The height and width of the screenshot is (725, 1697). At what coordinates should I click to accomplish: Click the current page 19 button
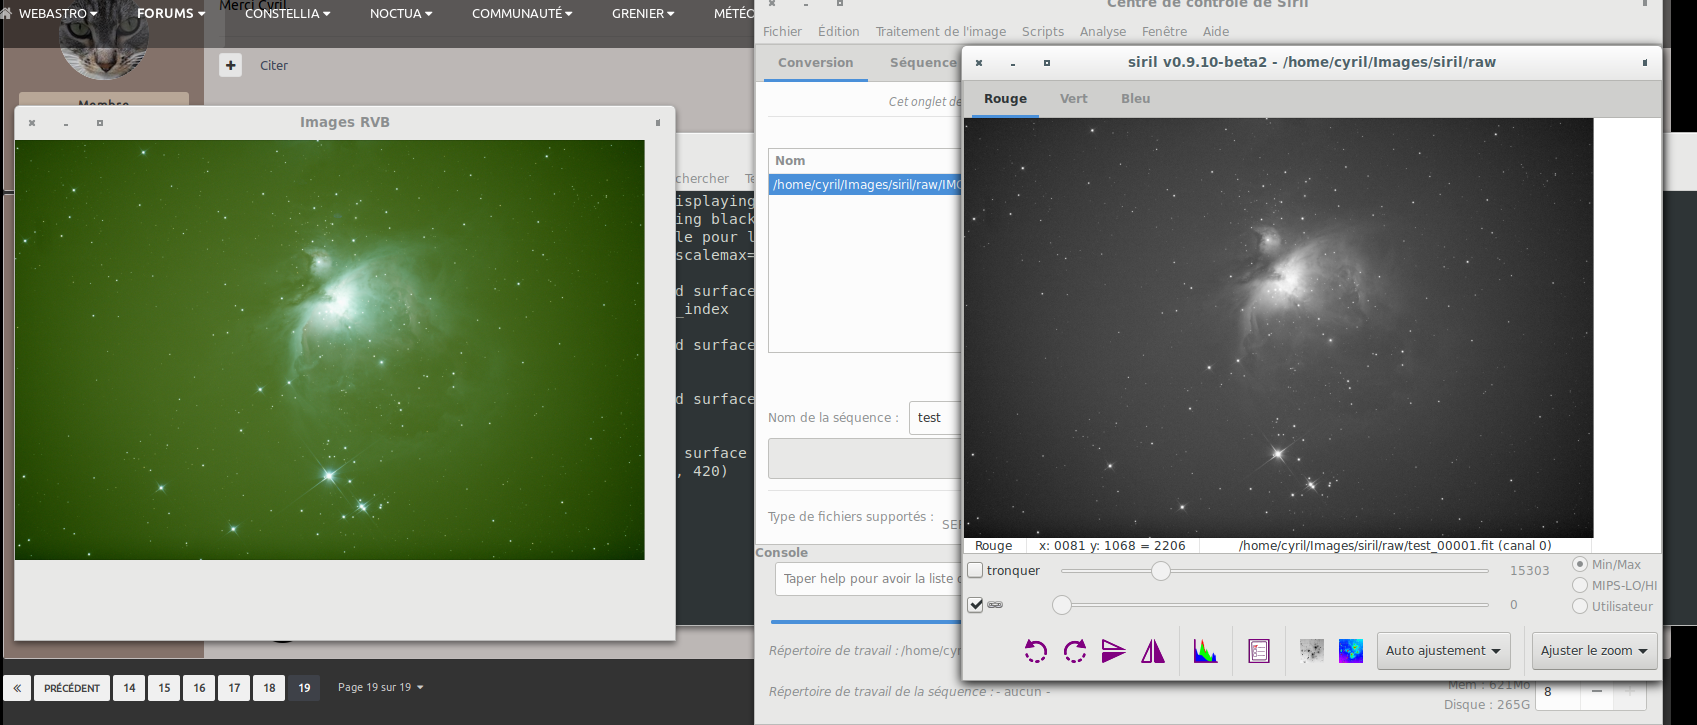pyautogui.click(x=304, y=688)
